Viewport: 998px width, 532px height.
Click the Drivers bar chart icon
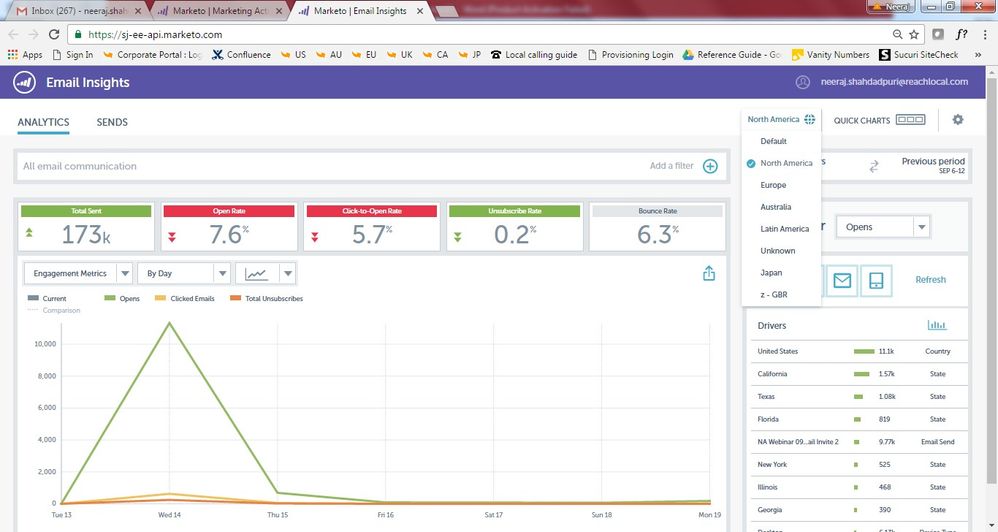[x=937, y=325]
